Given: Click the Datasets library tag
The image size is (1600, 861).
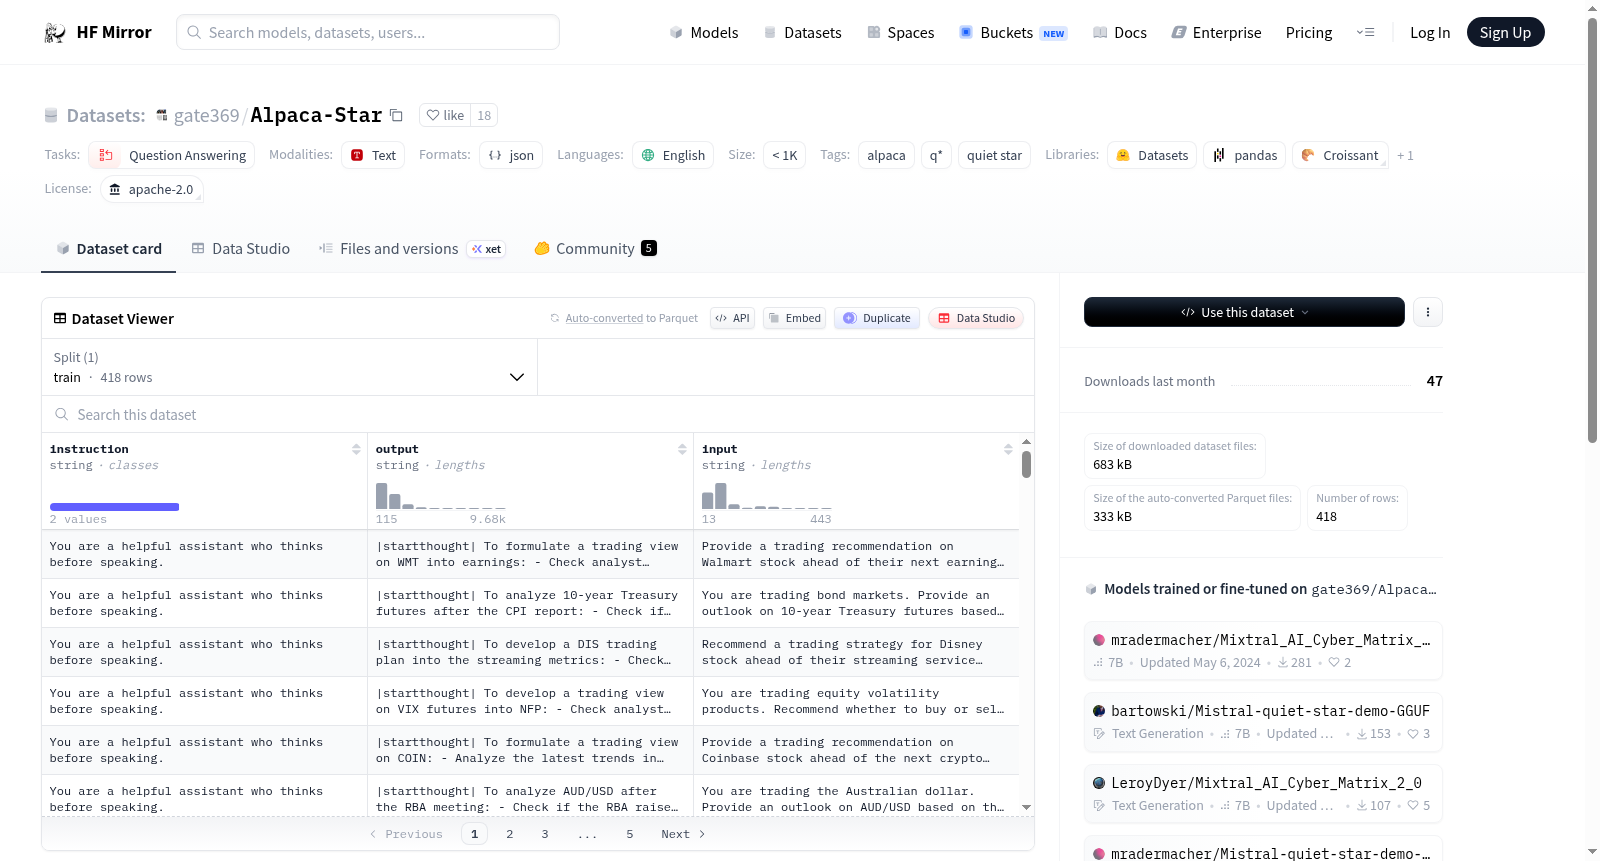Looking at the screenshot, I should pyautogui.click(x=1152, y=155).
